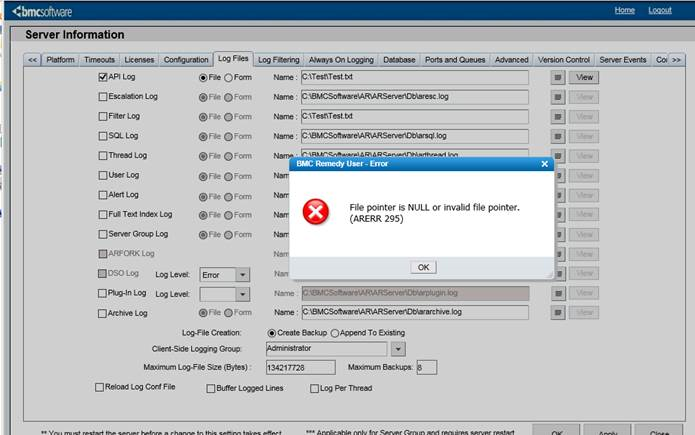Click in API Log file name field
The height and width of the screenshot is (435, 695).
(x=415, y=78)
